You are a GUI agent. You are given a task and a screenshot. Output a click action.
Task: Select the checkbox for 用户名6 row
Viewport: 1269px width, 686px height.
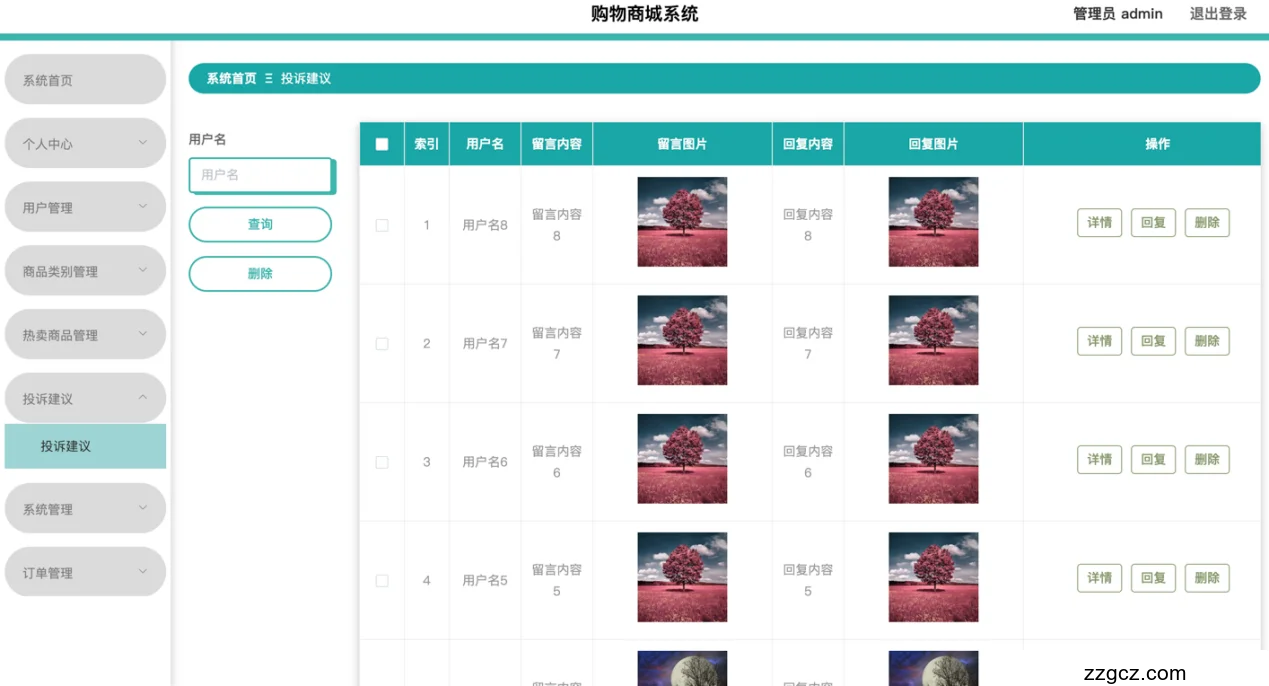point(382,462)
